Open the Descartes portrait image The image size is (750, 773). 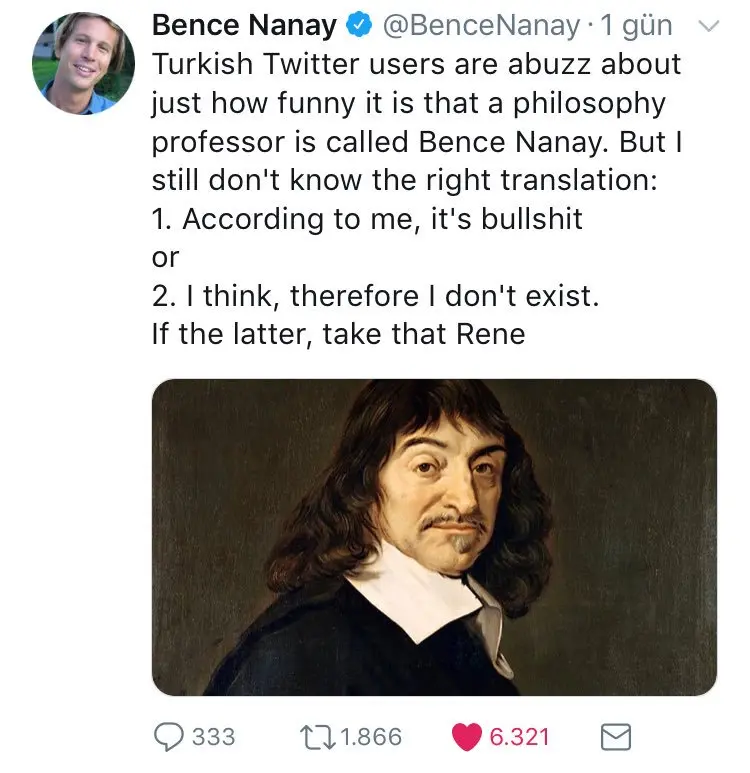point(434,537)
